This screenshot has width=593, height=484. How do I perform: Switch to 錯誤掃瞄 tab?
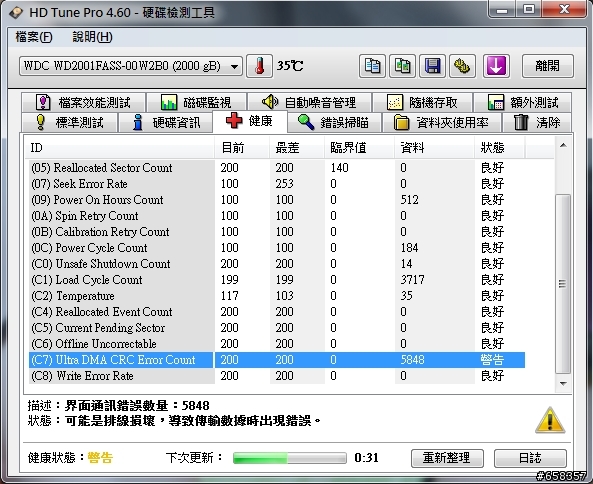(x=334, y=123)
